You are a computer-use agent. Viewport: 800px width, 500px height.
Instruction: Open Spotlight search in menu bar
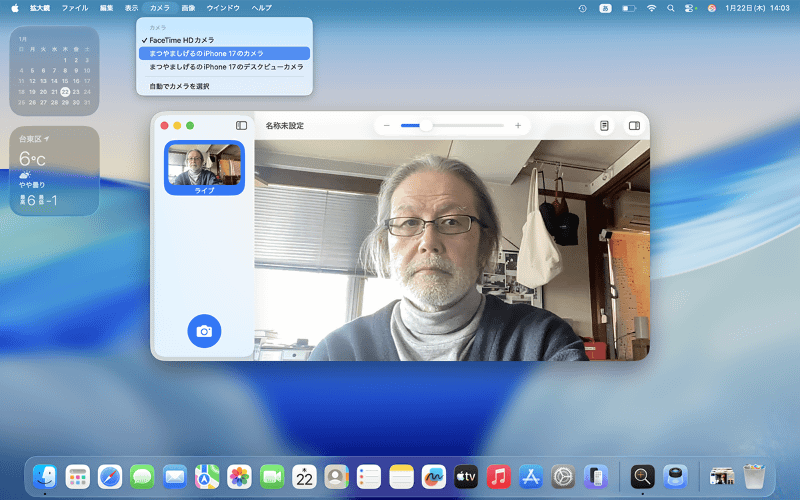coord(670,8)
